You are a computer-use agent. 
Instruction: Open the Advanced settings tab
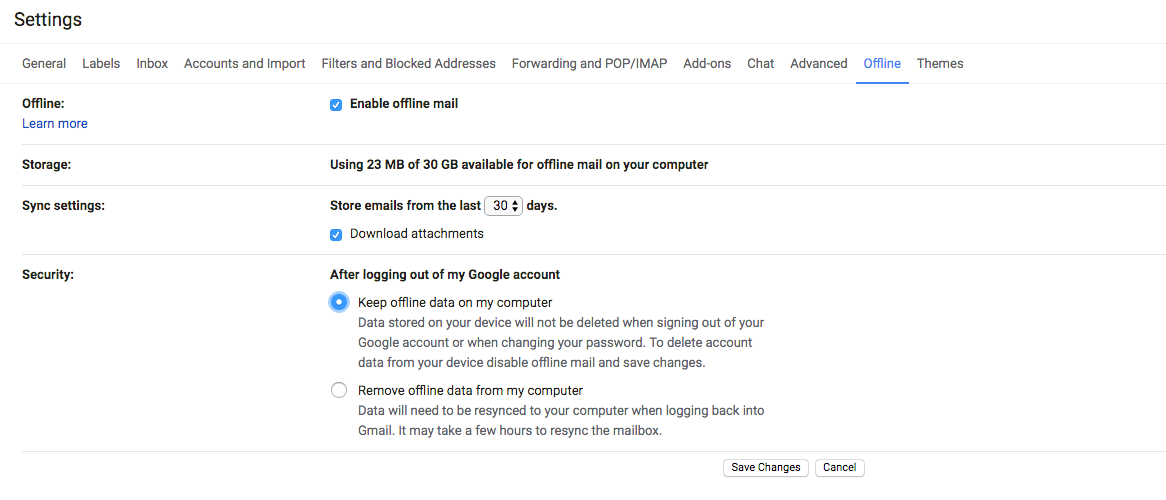(x=819, y=64)
